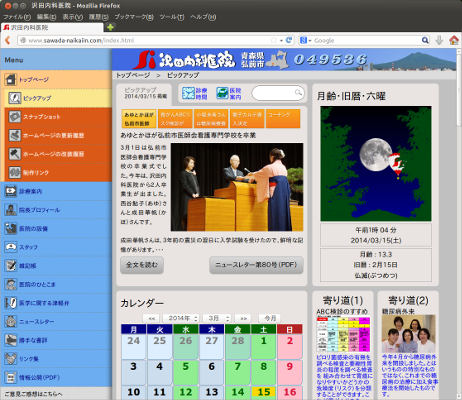Click the Firefox back arrow button
This screenshot has height=400, width=462.
8,40
